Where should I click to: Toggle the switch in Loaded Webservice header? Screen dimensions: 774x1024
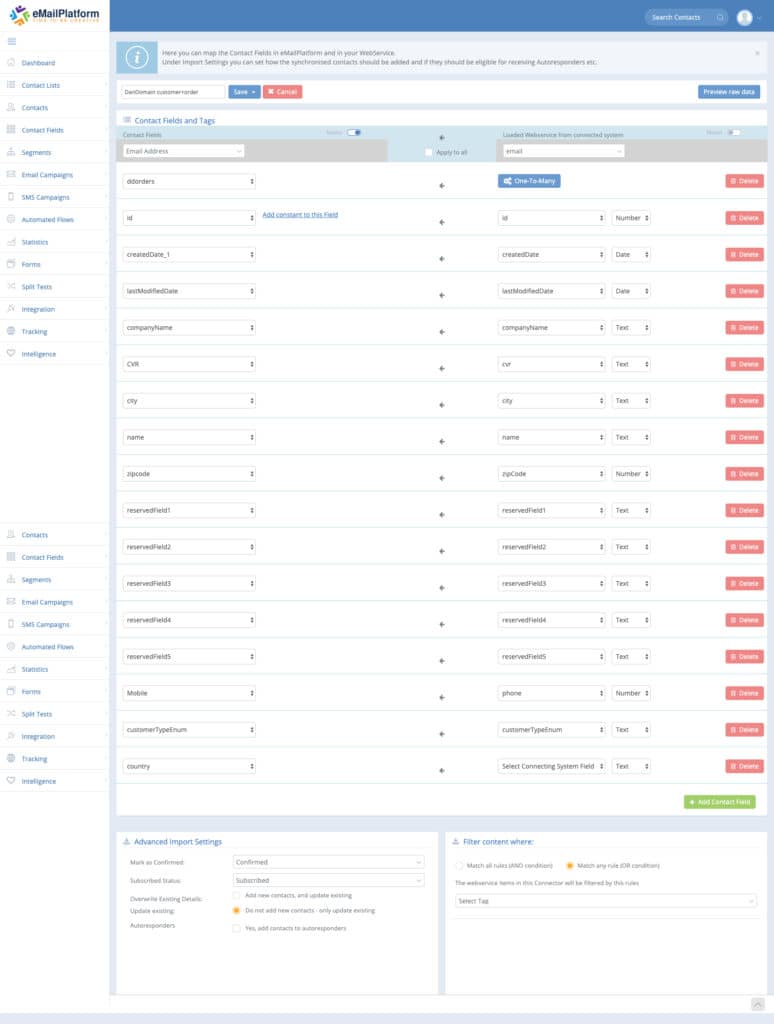(x=734, y=133)
